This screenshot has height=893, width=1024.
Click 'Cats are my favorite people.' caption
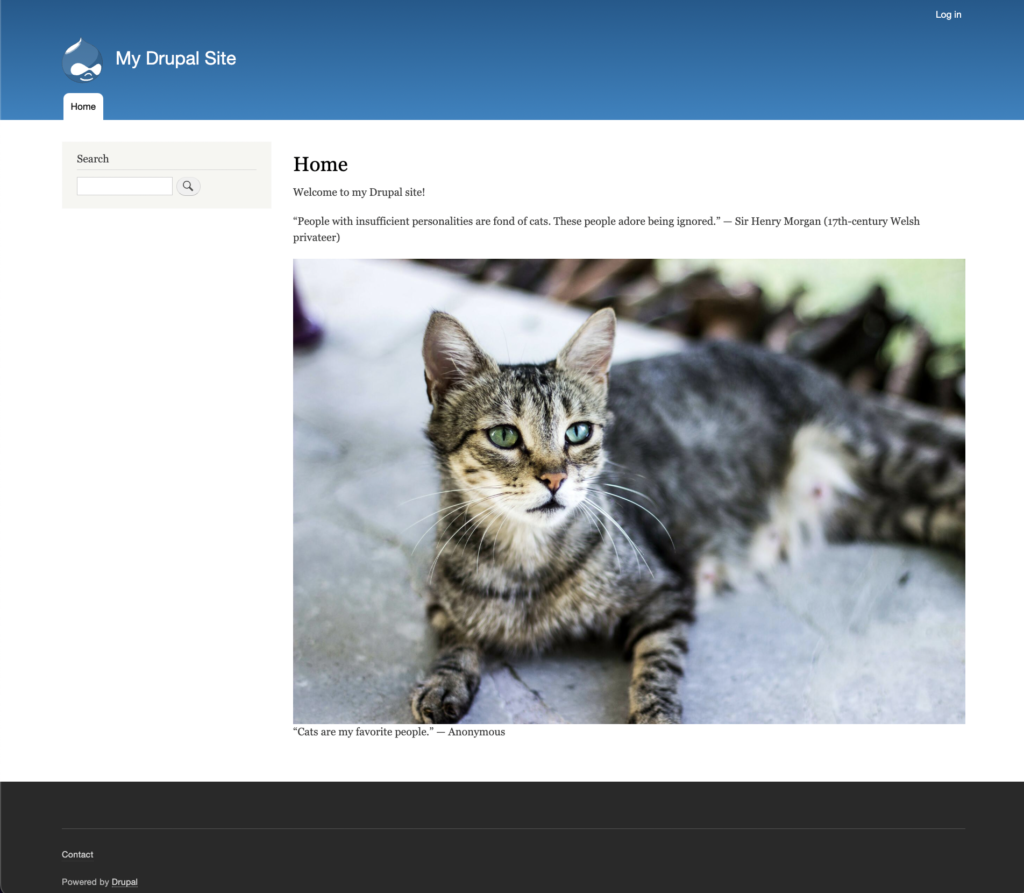pyautogui.click(x=399, y=732)
